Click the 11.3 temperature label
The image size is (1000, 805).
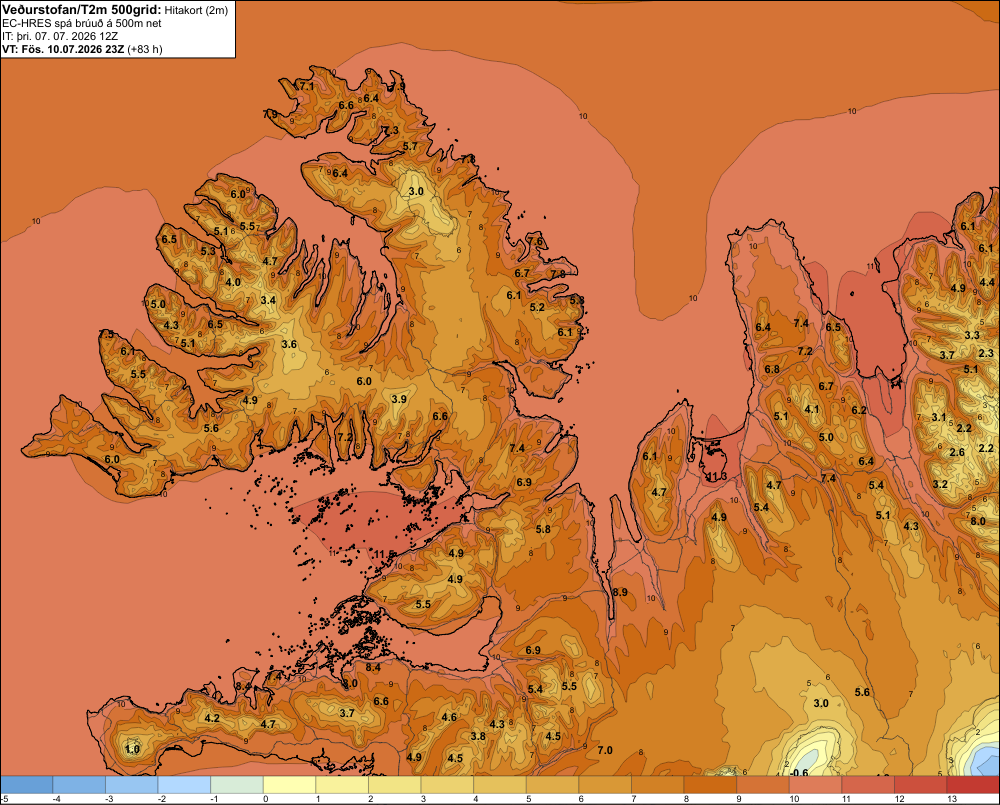717,476
